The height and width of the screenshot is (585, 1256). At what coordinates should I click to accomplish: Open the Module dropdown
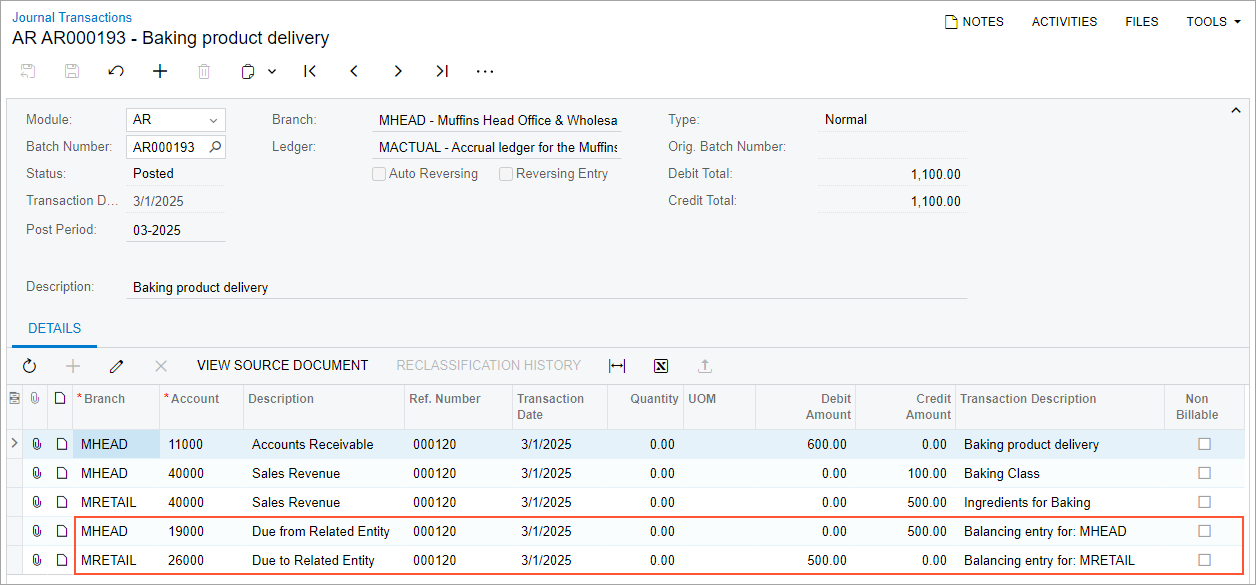click(213, 120)
